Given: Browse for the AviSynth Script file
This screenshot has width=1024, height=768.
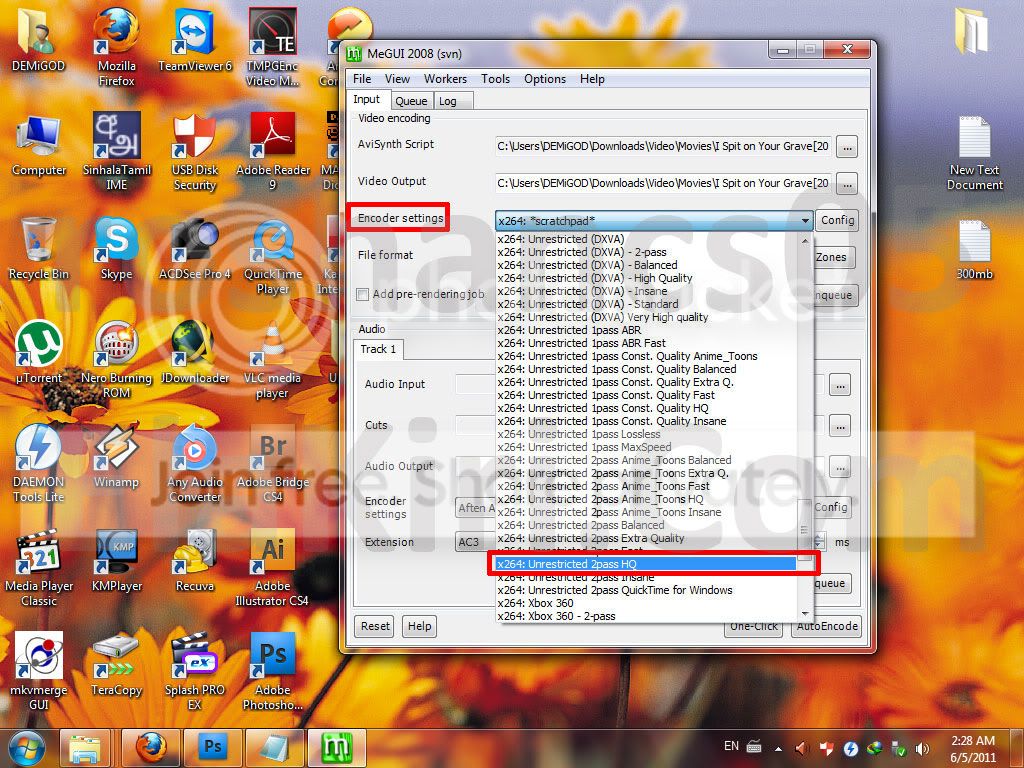Looking at the screenshot, I should point(847,147).
